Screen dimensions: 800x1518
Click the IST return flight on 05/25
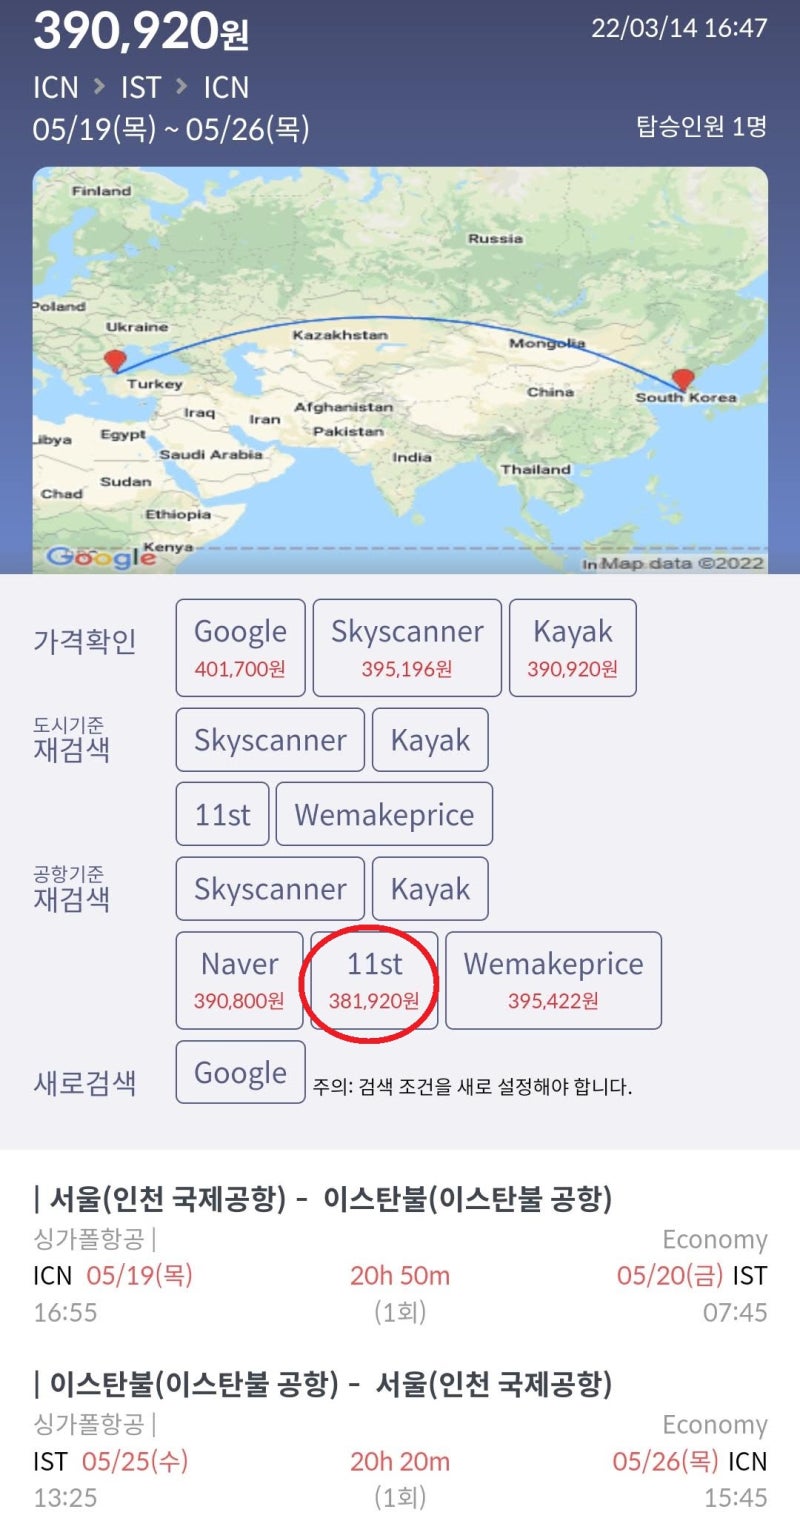click(x=400, y=1460)
